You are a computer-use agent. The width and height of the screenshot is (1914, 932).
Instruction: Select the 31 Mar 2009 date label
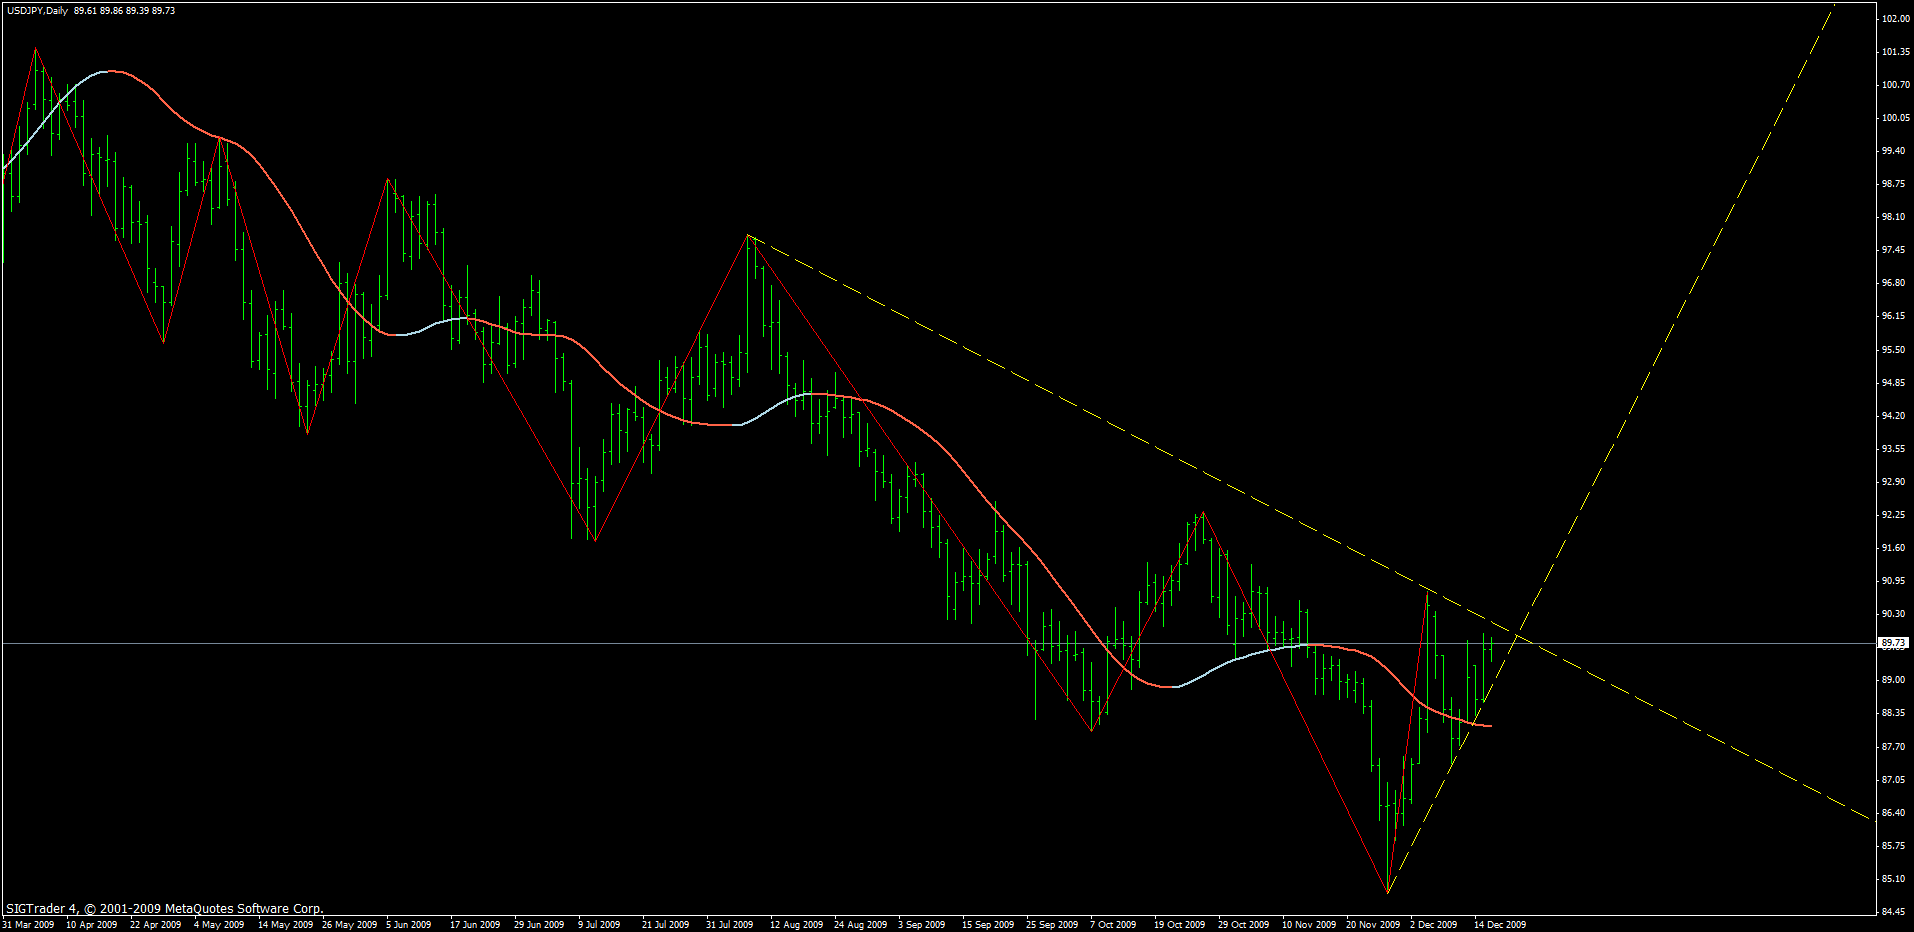pyautogui.click(x=28, y=924)
